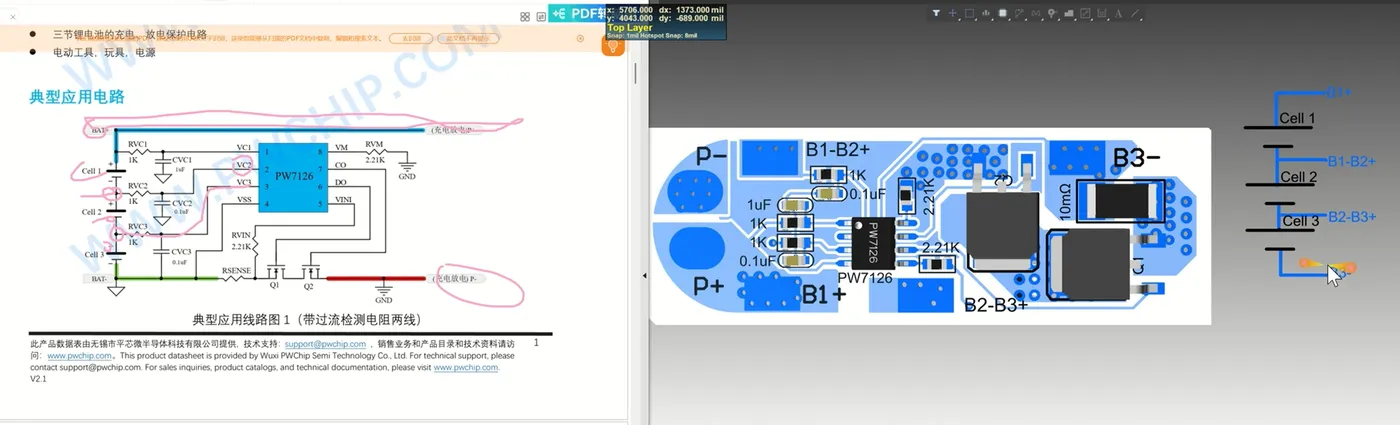The height and width of the screenshot is (425, 1400).
Task: Open the Align objects bar-chart tool
Action: [x=986, y=13]
